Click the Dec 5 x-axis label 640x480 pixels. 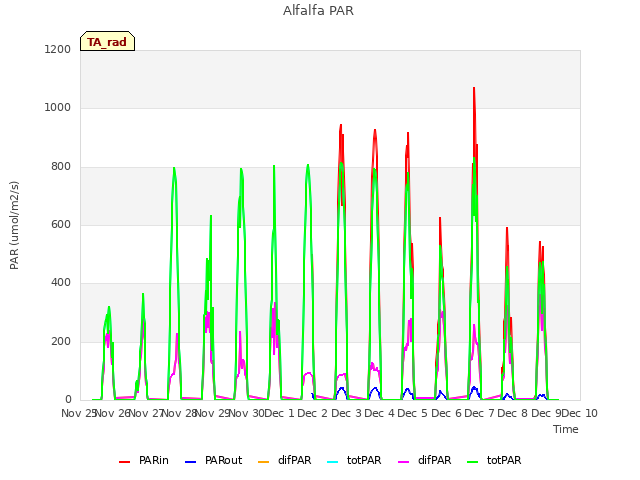(413, 413)
